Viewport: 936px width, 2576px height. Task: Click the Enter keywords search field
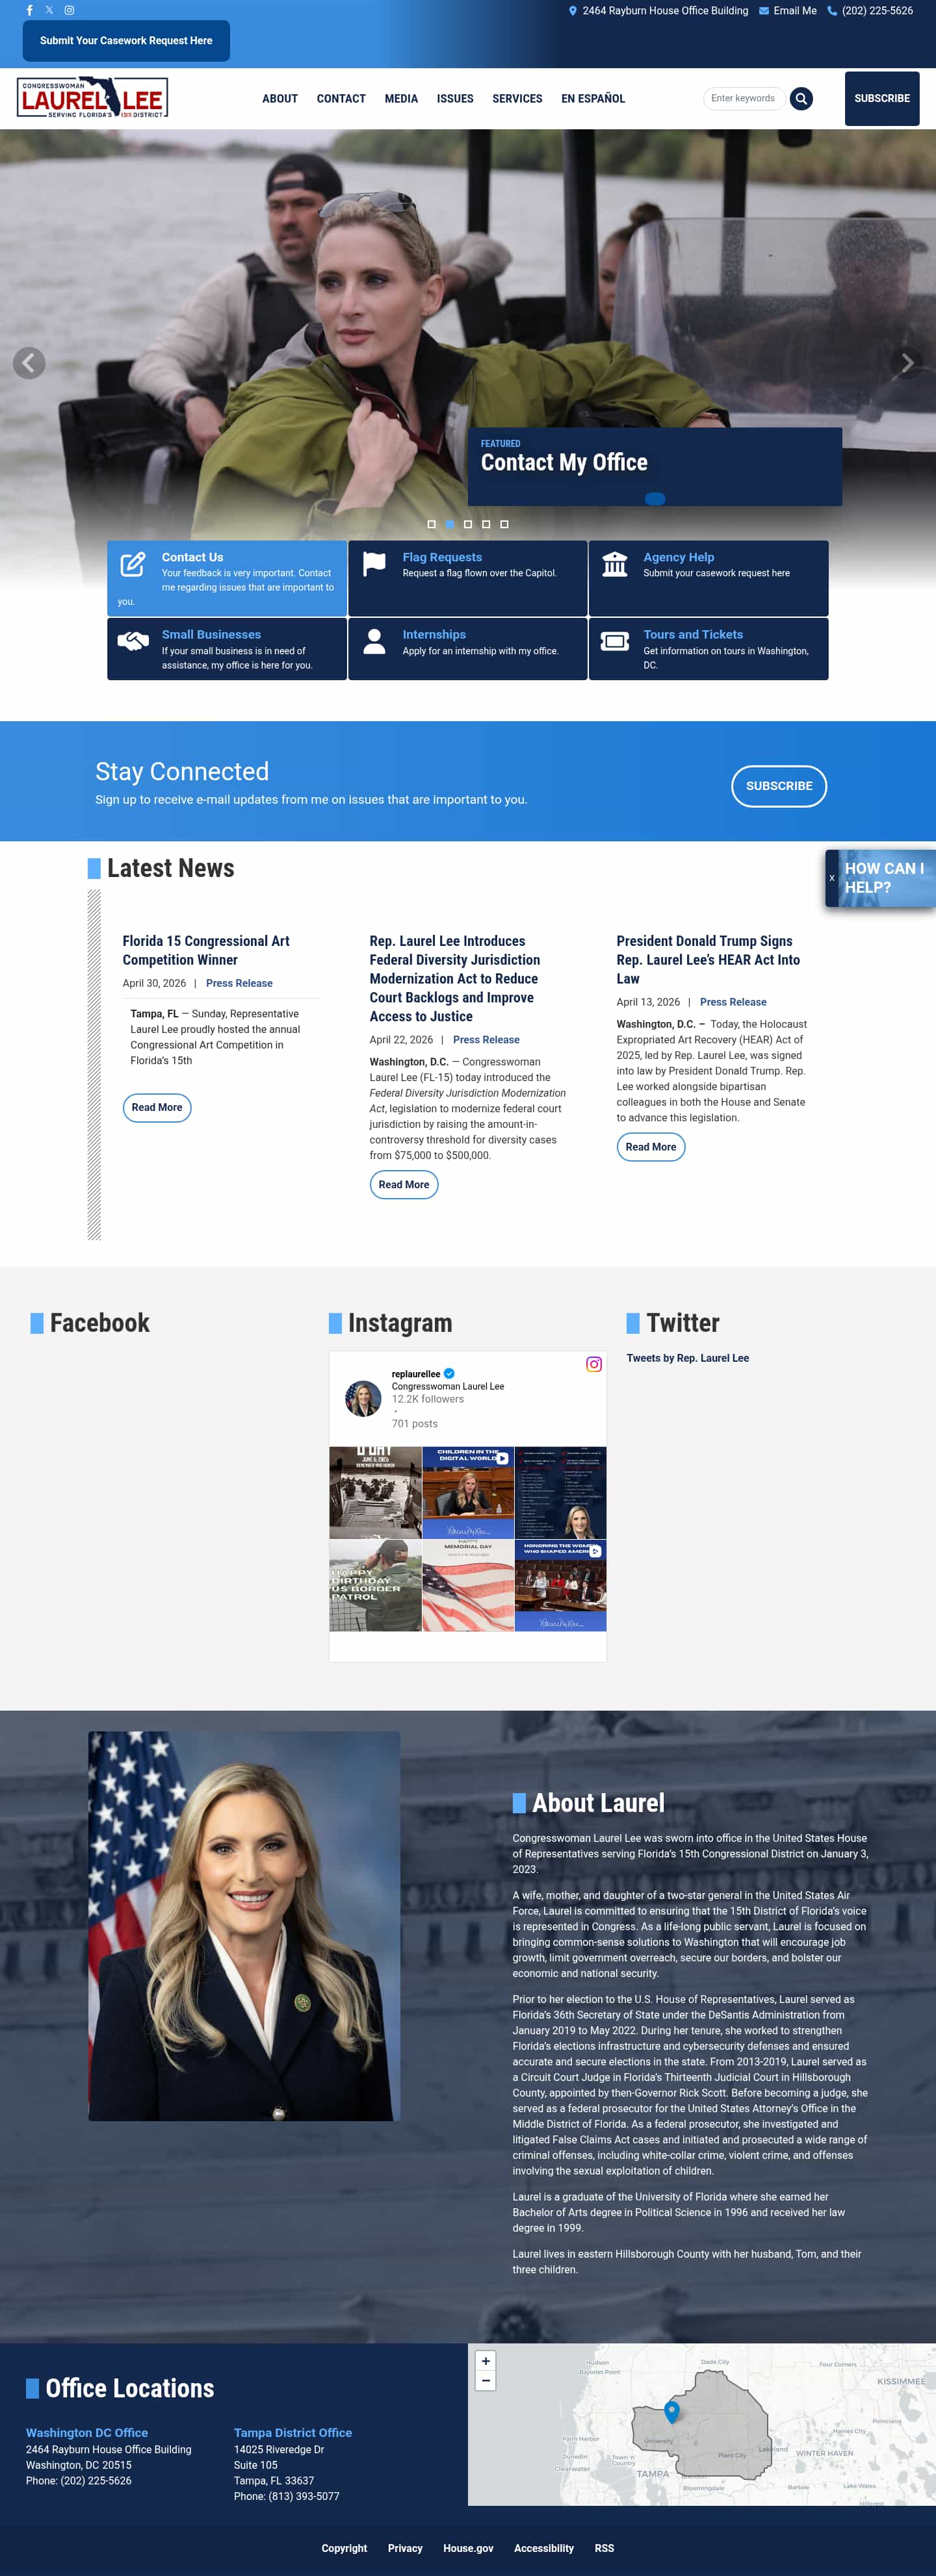tap(743, 98)
